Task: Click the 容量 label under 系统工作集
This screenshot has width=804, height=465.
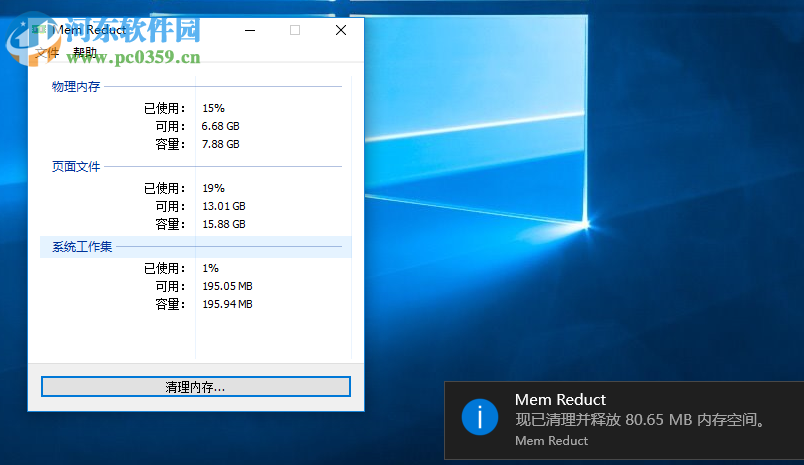Action: tap(170, 304)
